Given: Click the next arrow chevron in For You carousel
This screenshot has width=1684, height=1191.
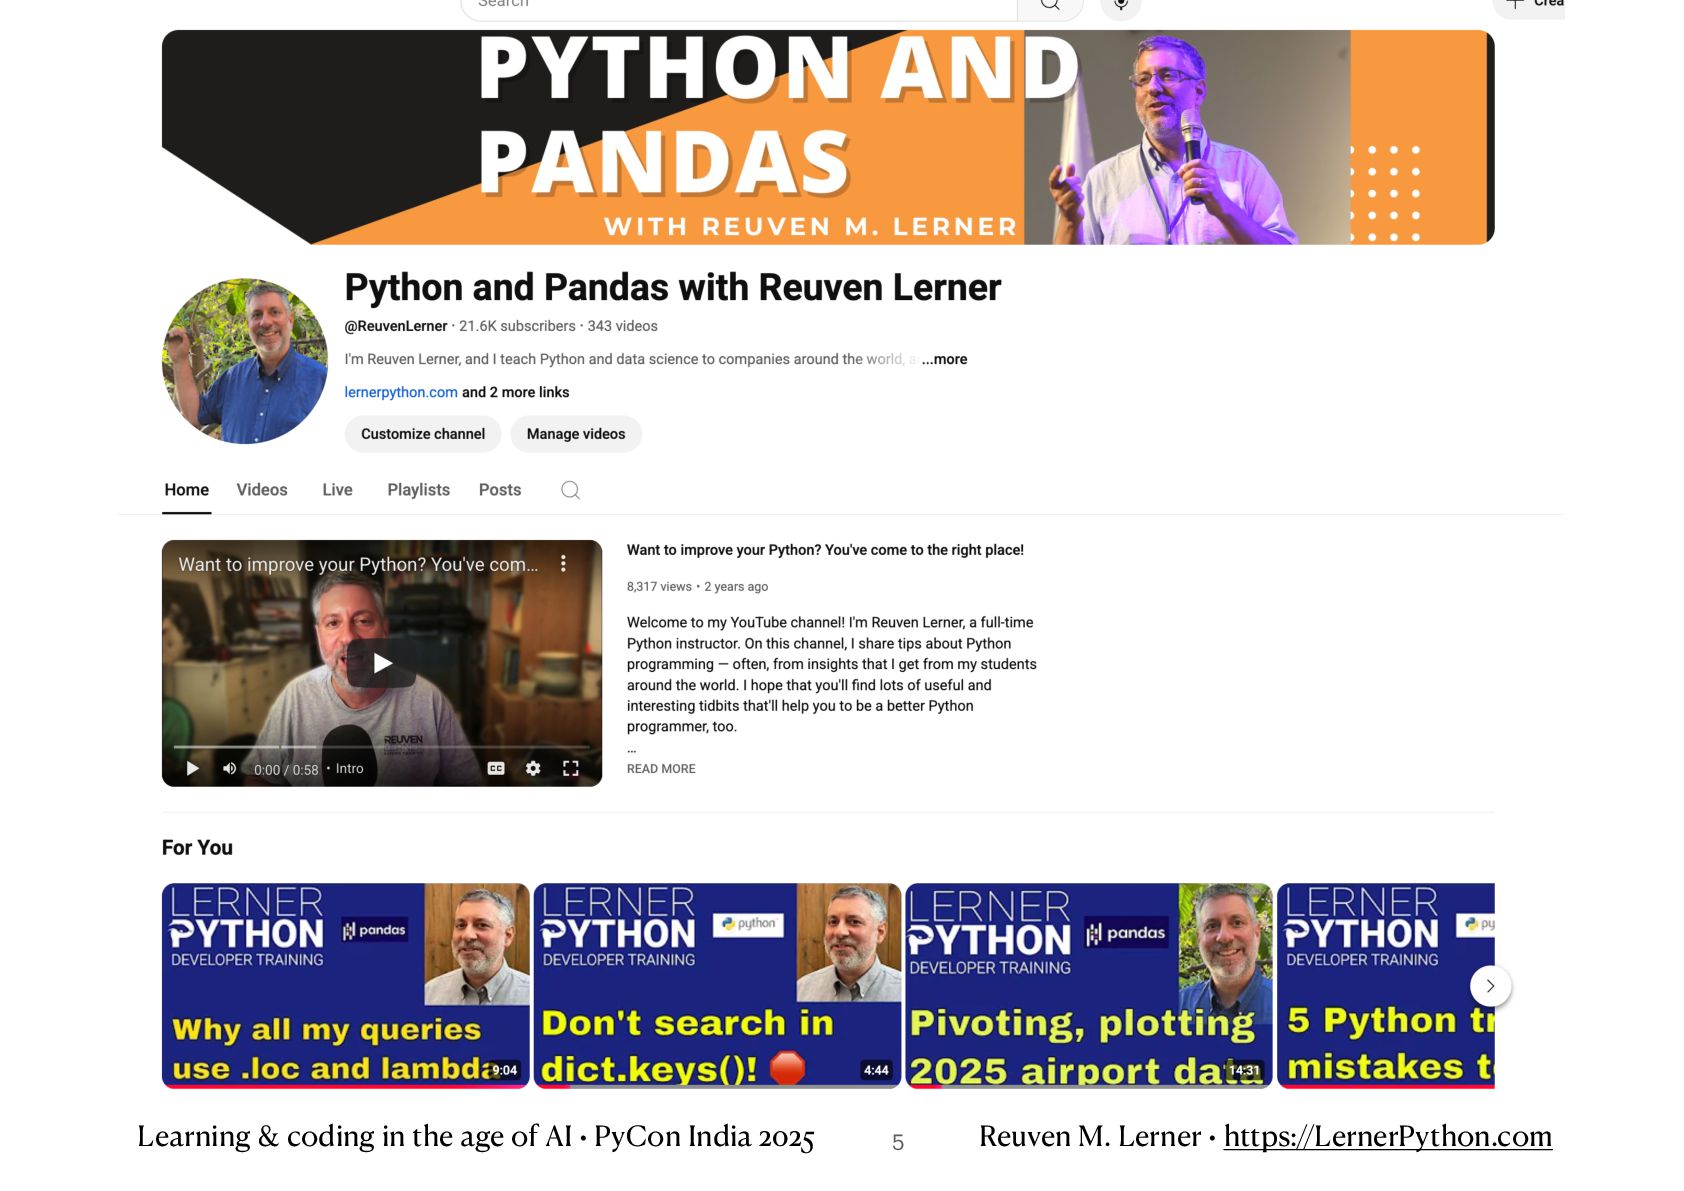Looking at the screenshot, I should click(1490, 986).
